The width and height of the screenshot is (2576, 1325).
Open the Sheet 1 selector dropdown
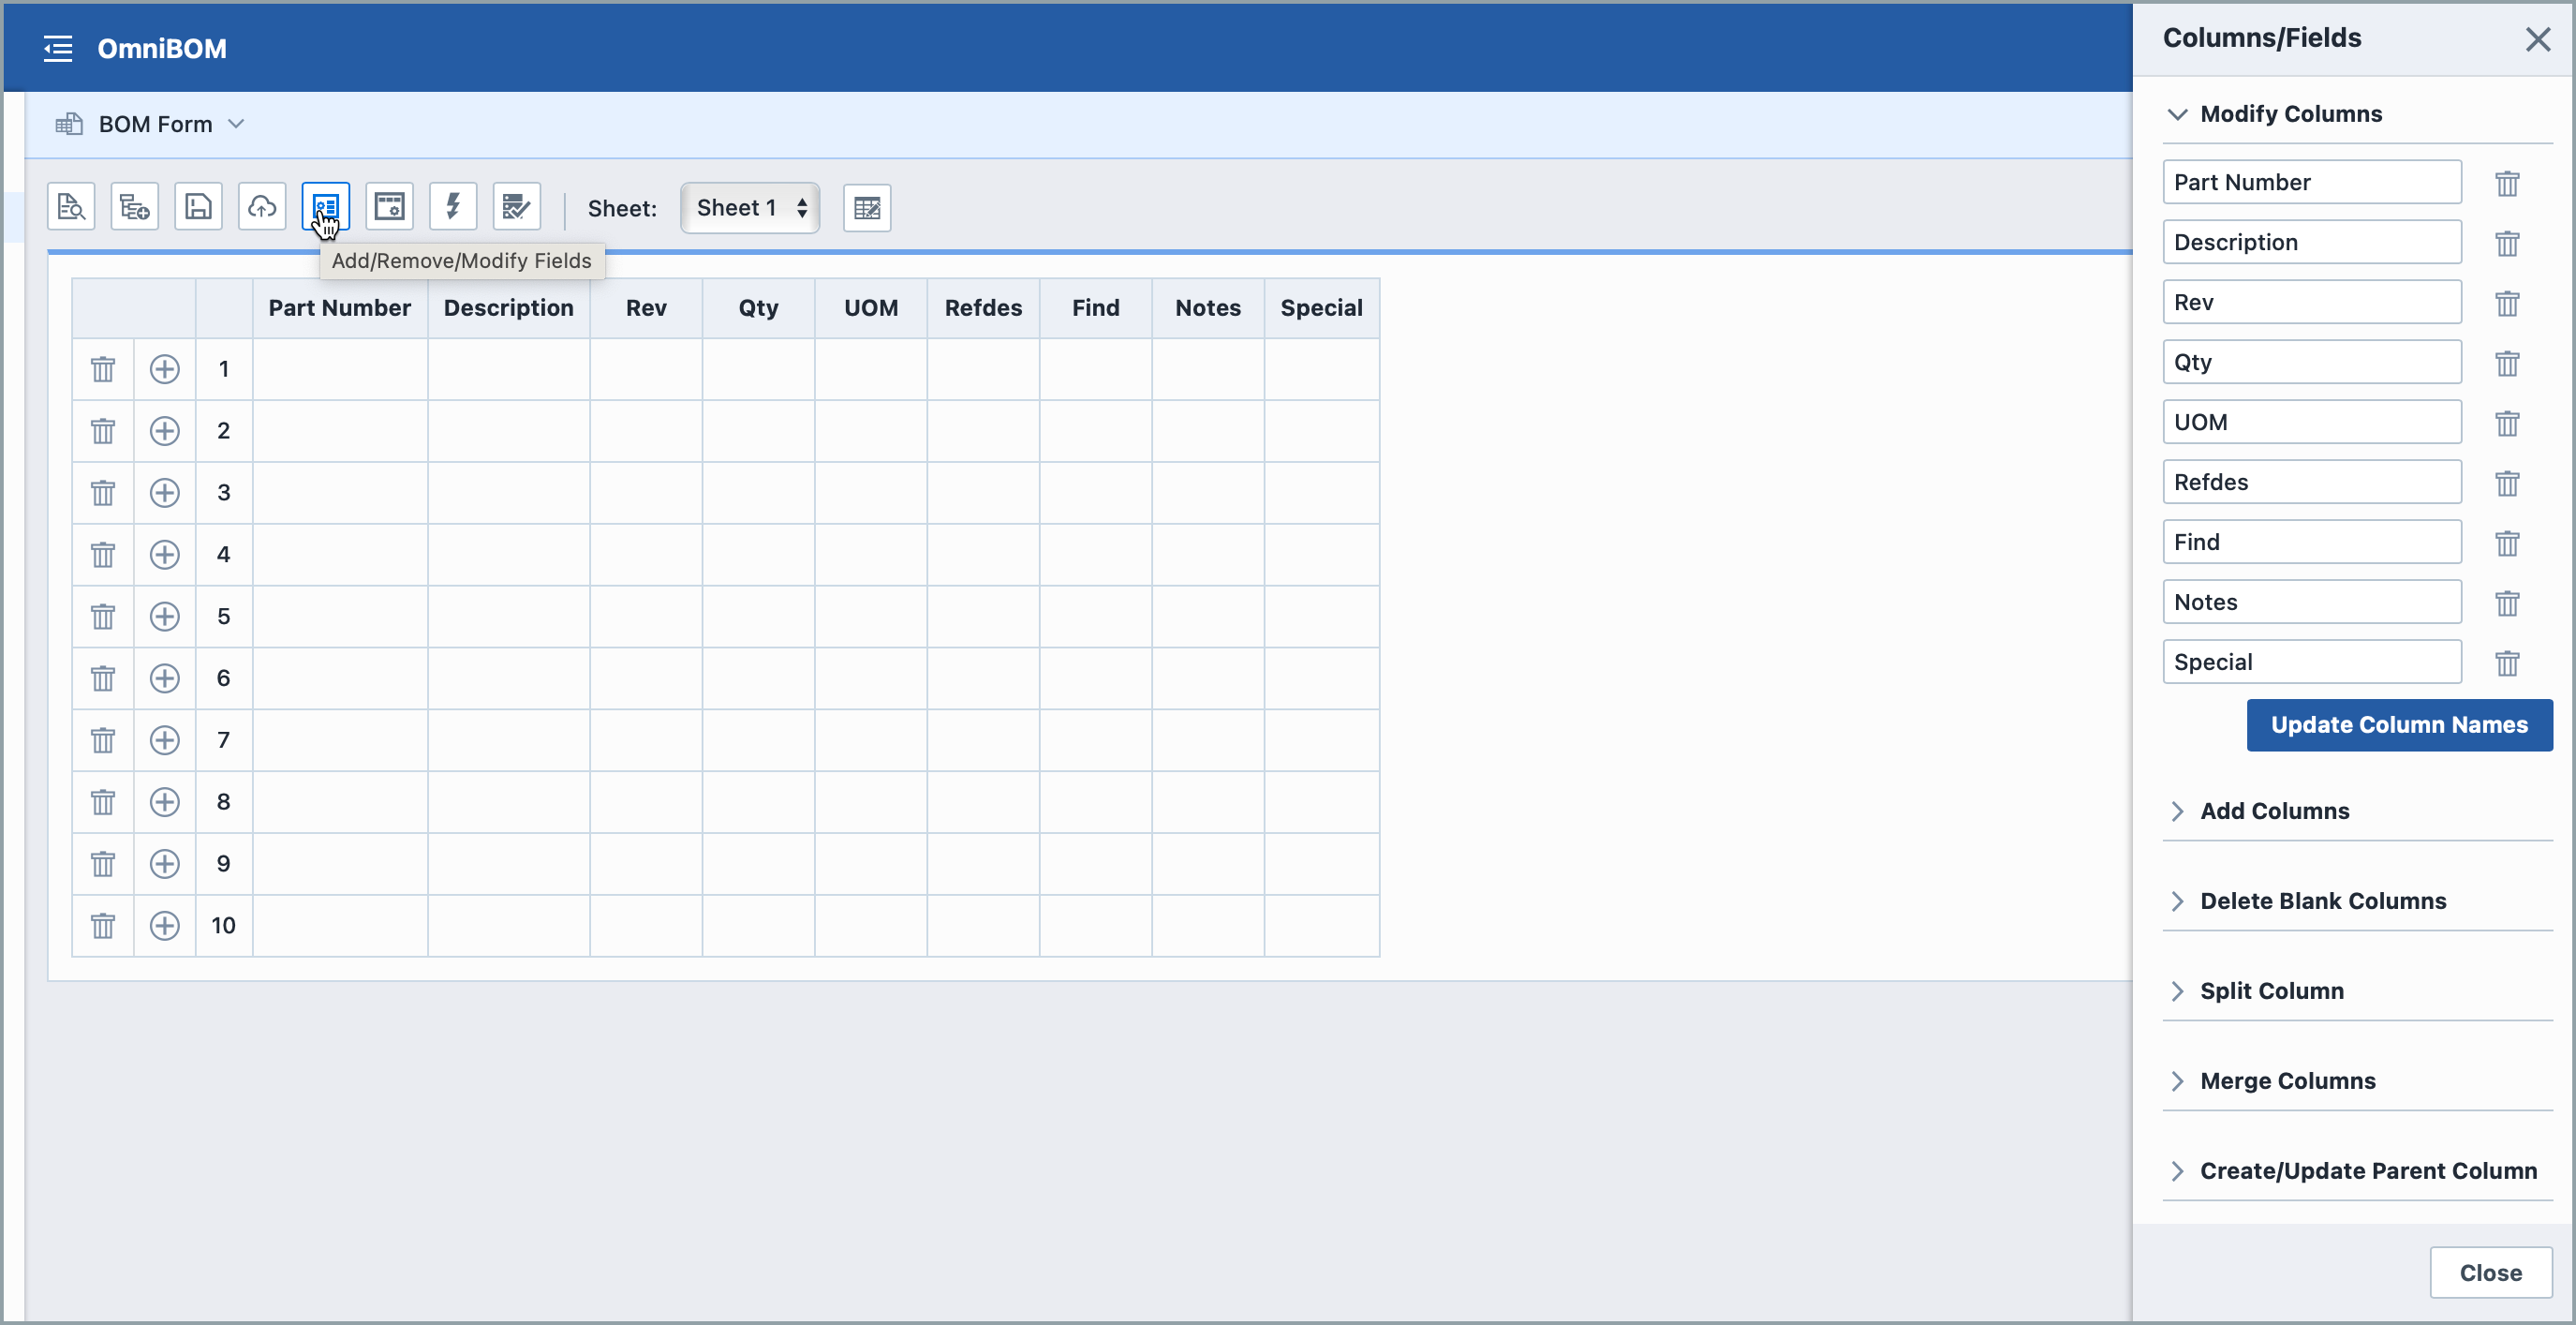[750, 208]
